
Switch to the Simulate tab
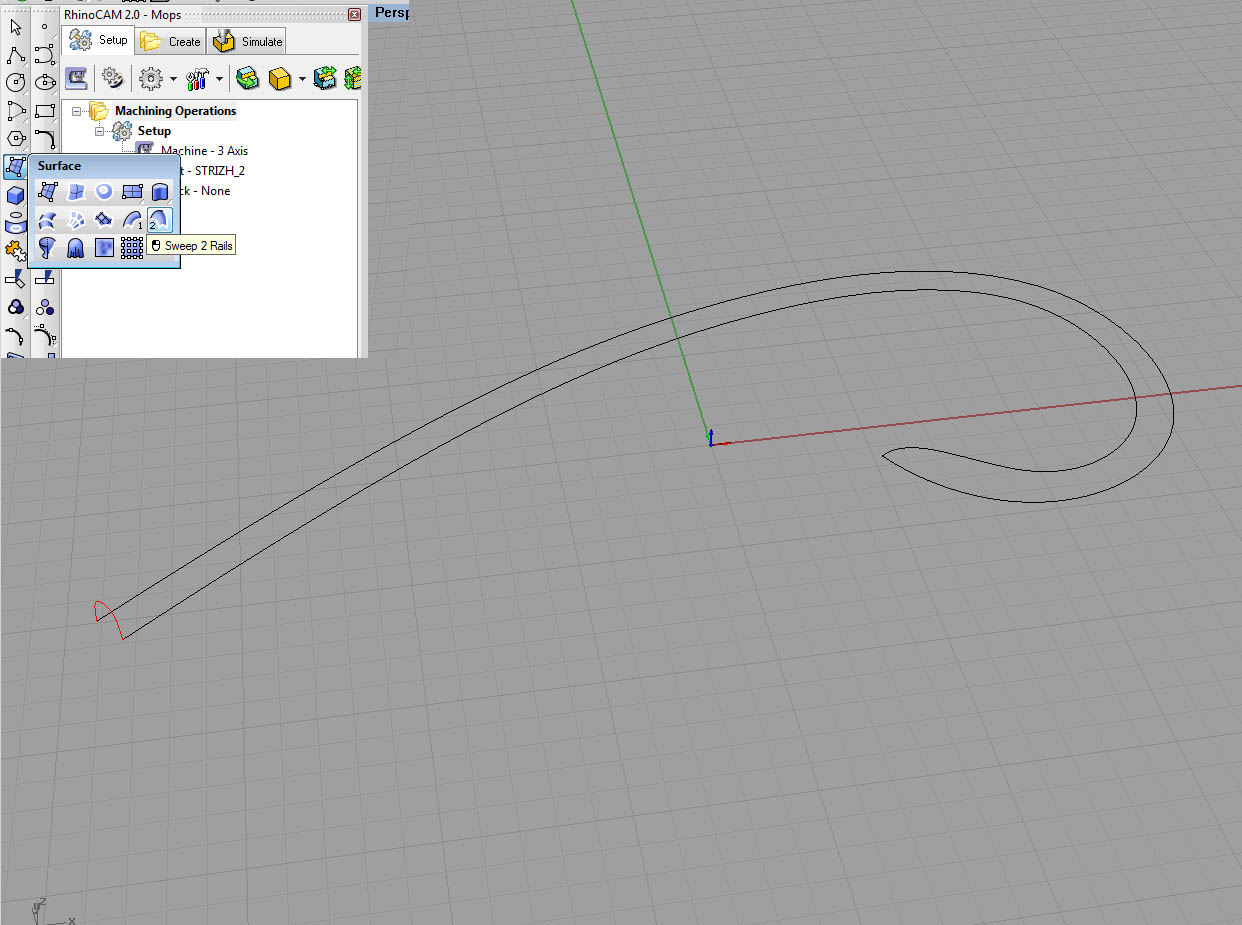point(250,41)
